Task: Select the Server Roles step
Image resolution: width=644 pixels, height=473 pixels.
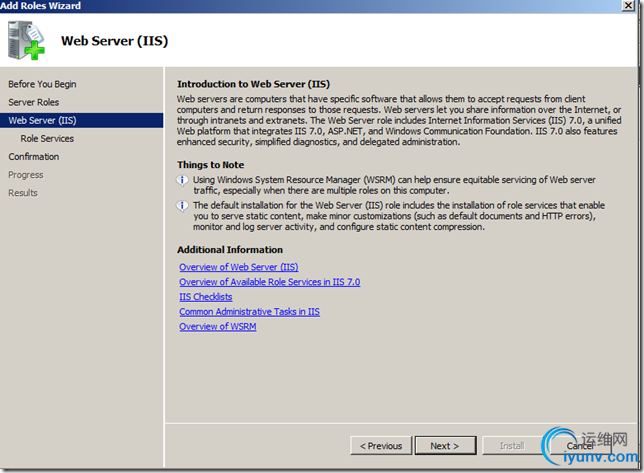Action: click(x=34, y=102)
